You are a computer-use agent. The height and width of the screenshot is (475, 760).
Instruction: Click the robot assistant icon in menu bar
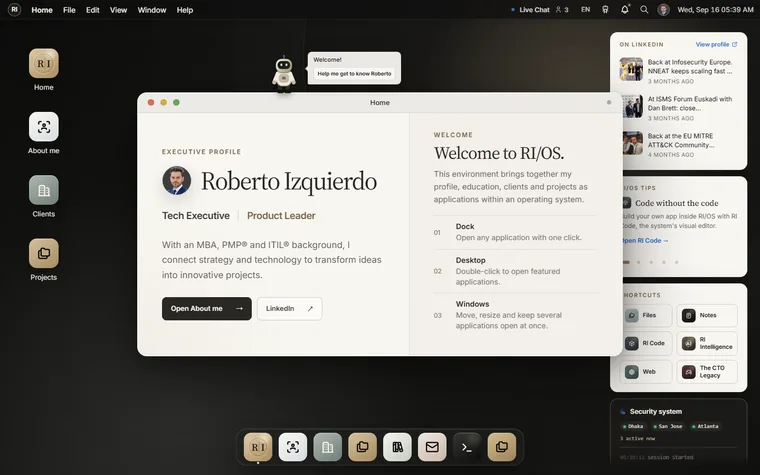605,9
